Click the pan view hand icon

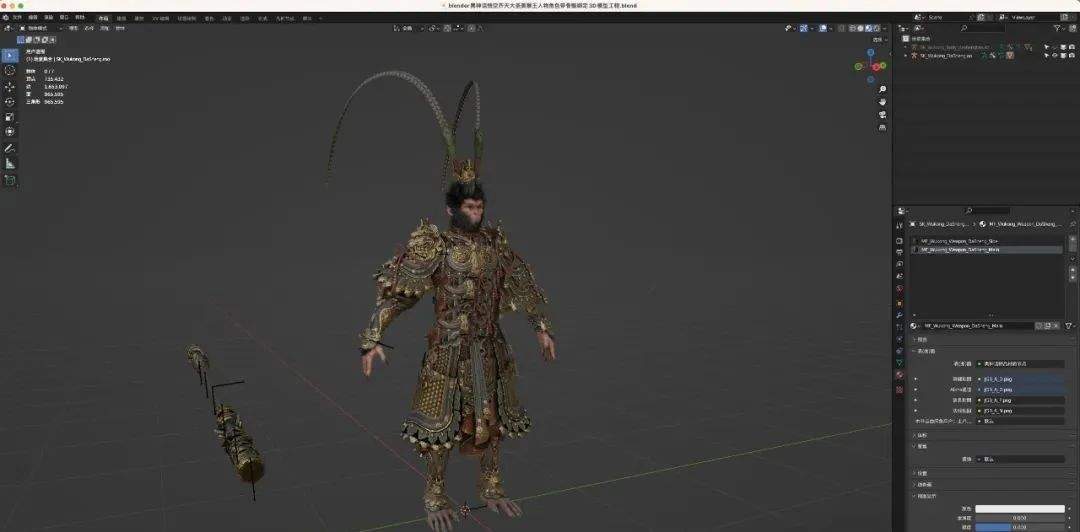(x=882, y=102)
